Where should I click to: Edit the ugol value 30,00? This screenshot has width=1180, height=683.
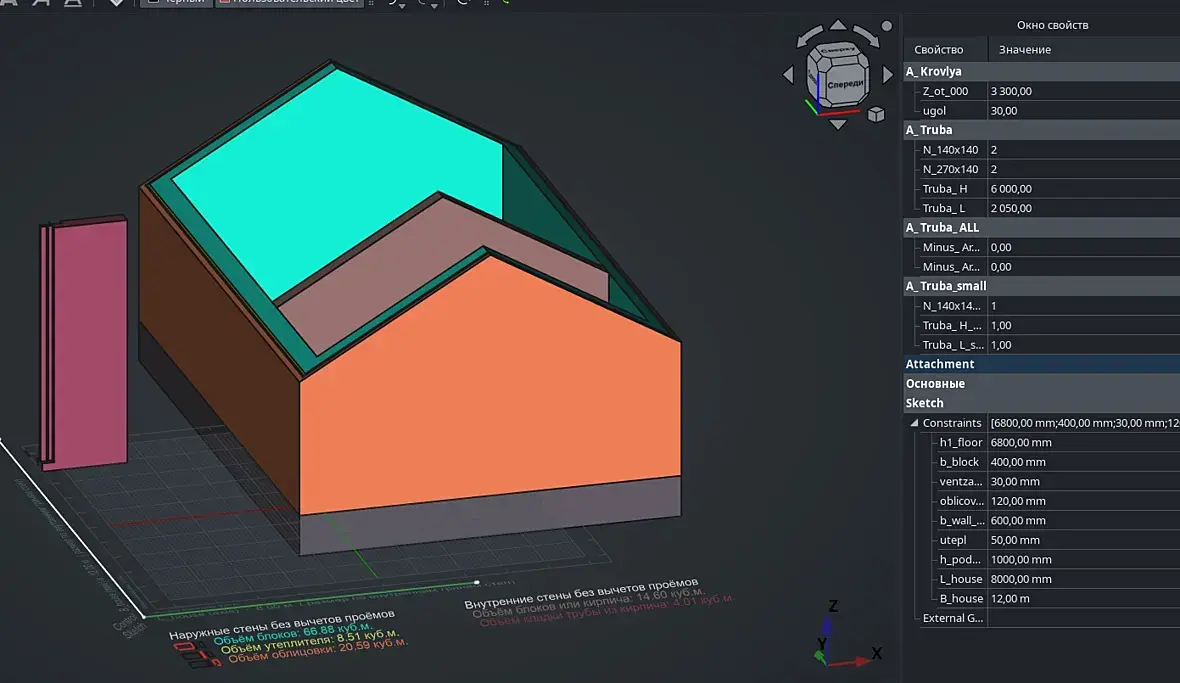coord(1084,111)
